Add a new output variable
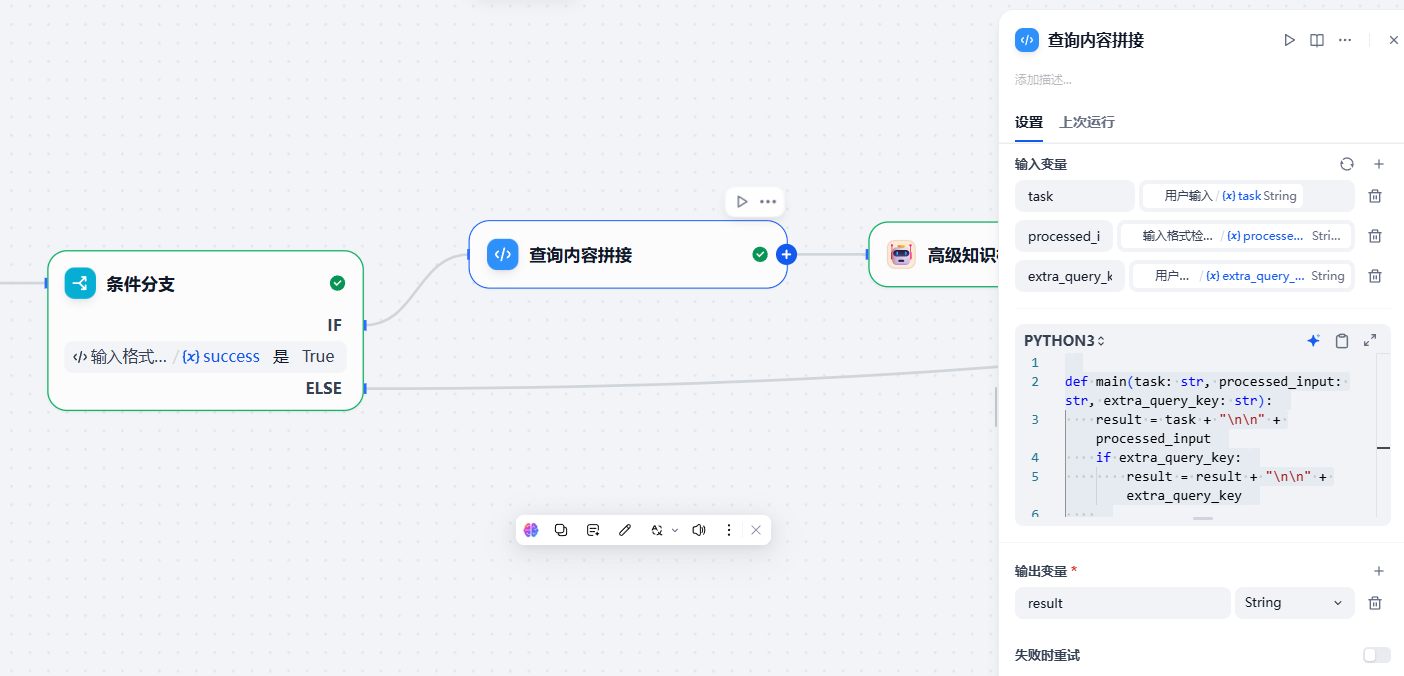The height and width of the screenshot is (676, 1404). click(x=1378, y=571)
